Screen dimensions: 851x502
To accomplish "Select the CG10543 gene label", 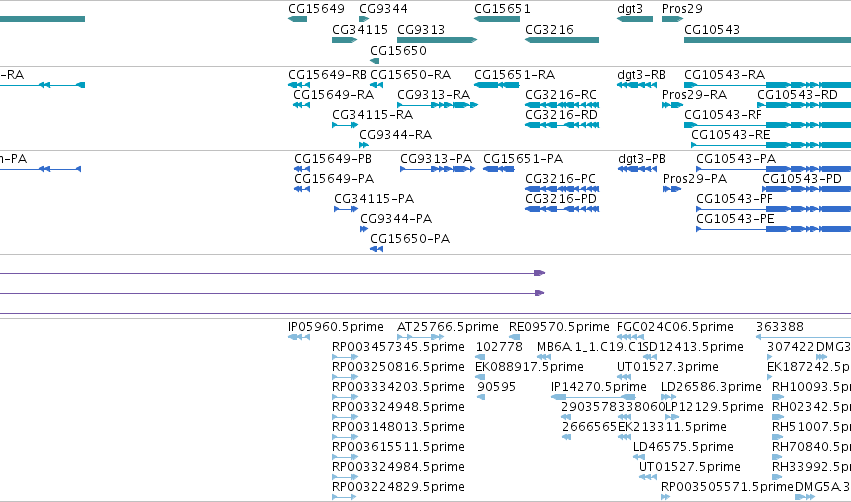I will [x=712, y=30].
